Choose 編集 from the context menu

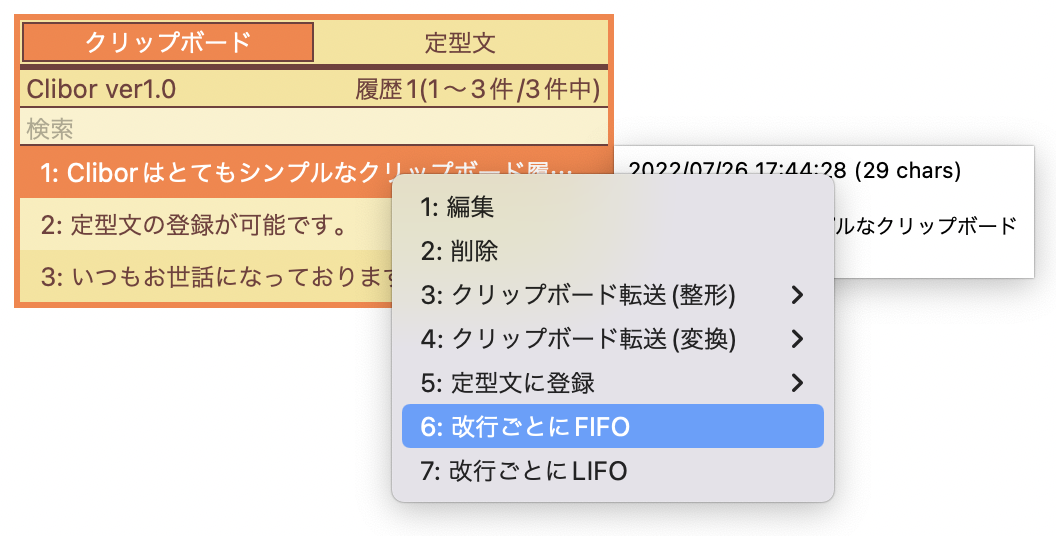(x=613, y=207)
